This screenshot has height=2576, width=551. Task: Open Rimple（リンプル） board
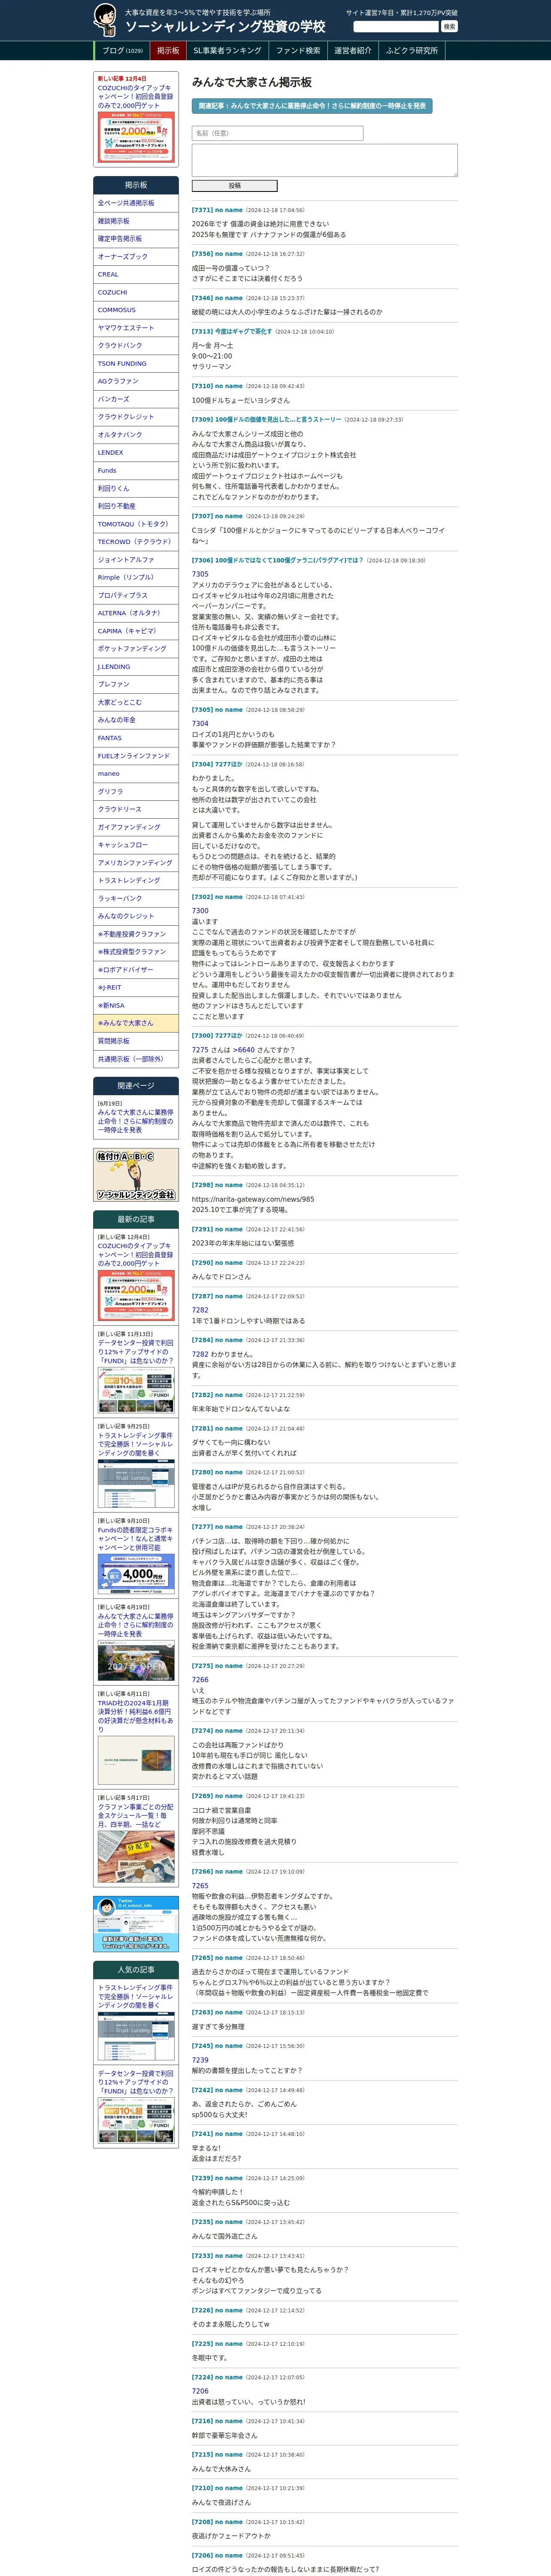click(136, 578)
